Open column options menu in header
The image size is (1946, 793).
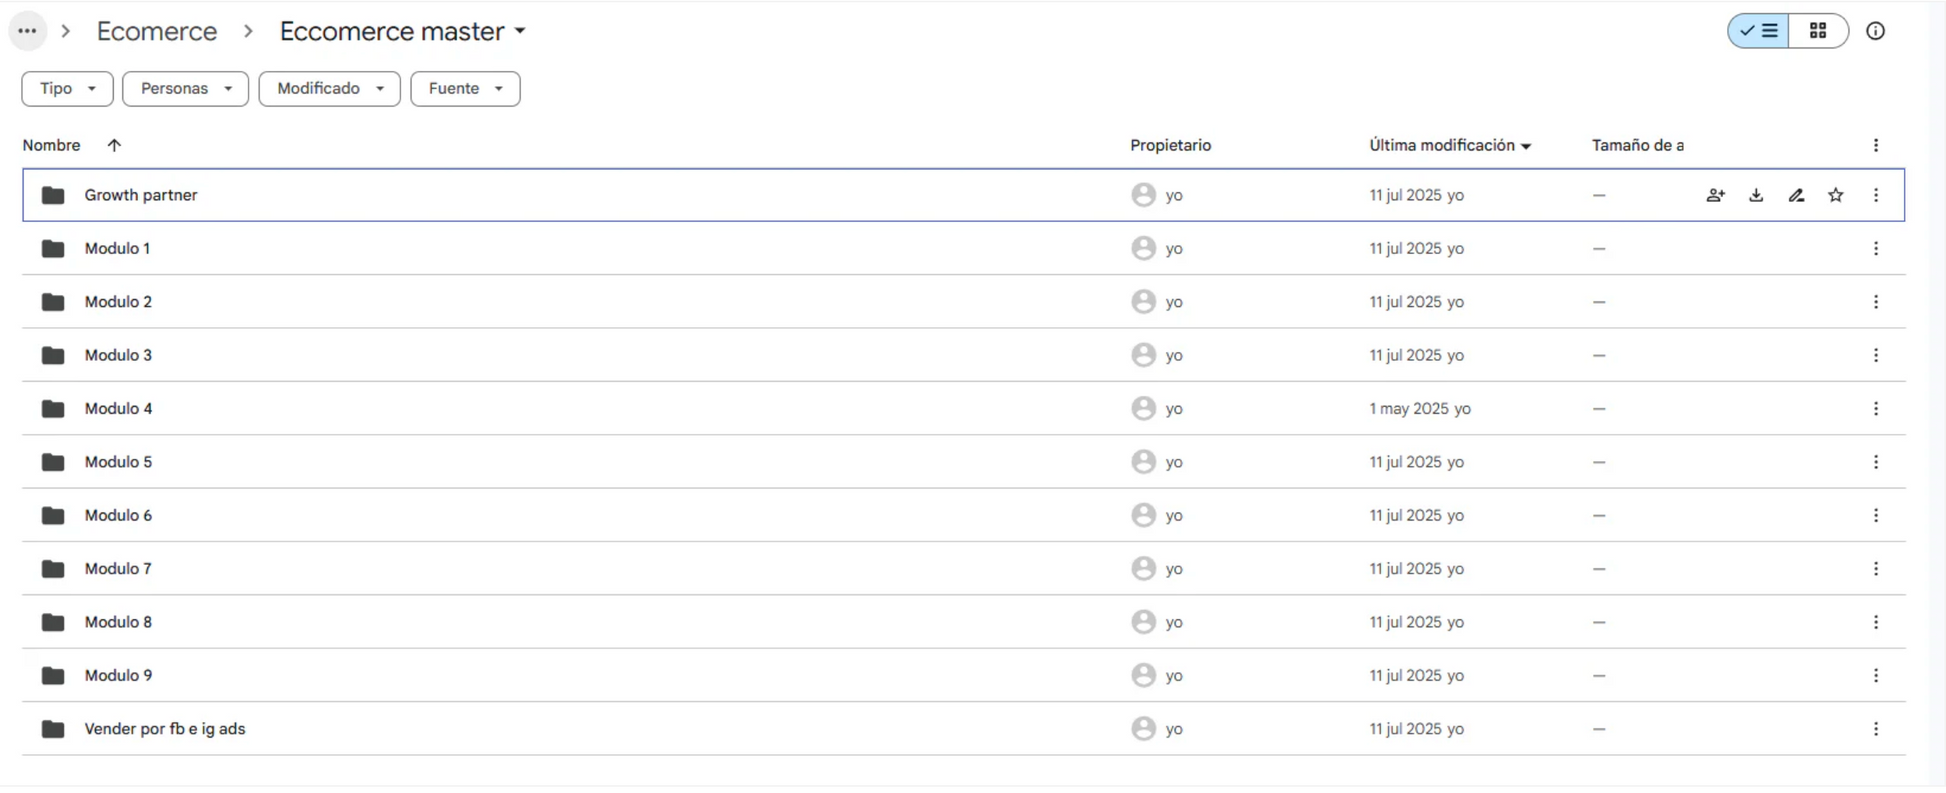[1876, 145]
